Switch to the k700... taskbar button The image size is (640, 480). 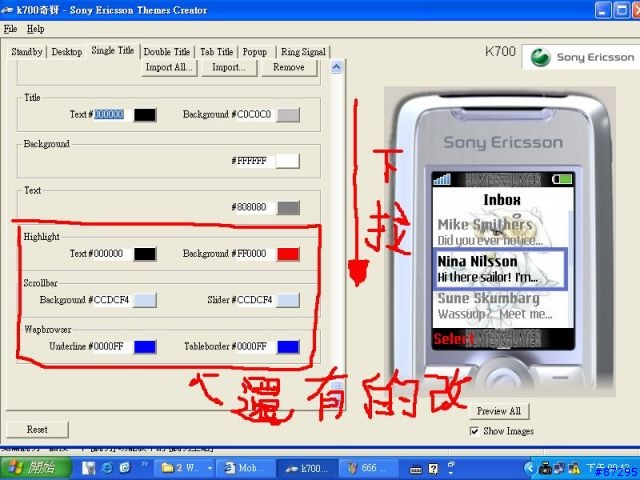(x=307, y=468)
